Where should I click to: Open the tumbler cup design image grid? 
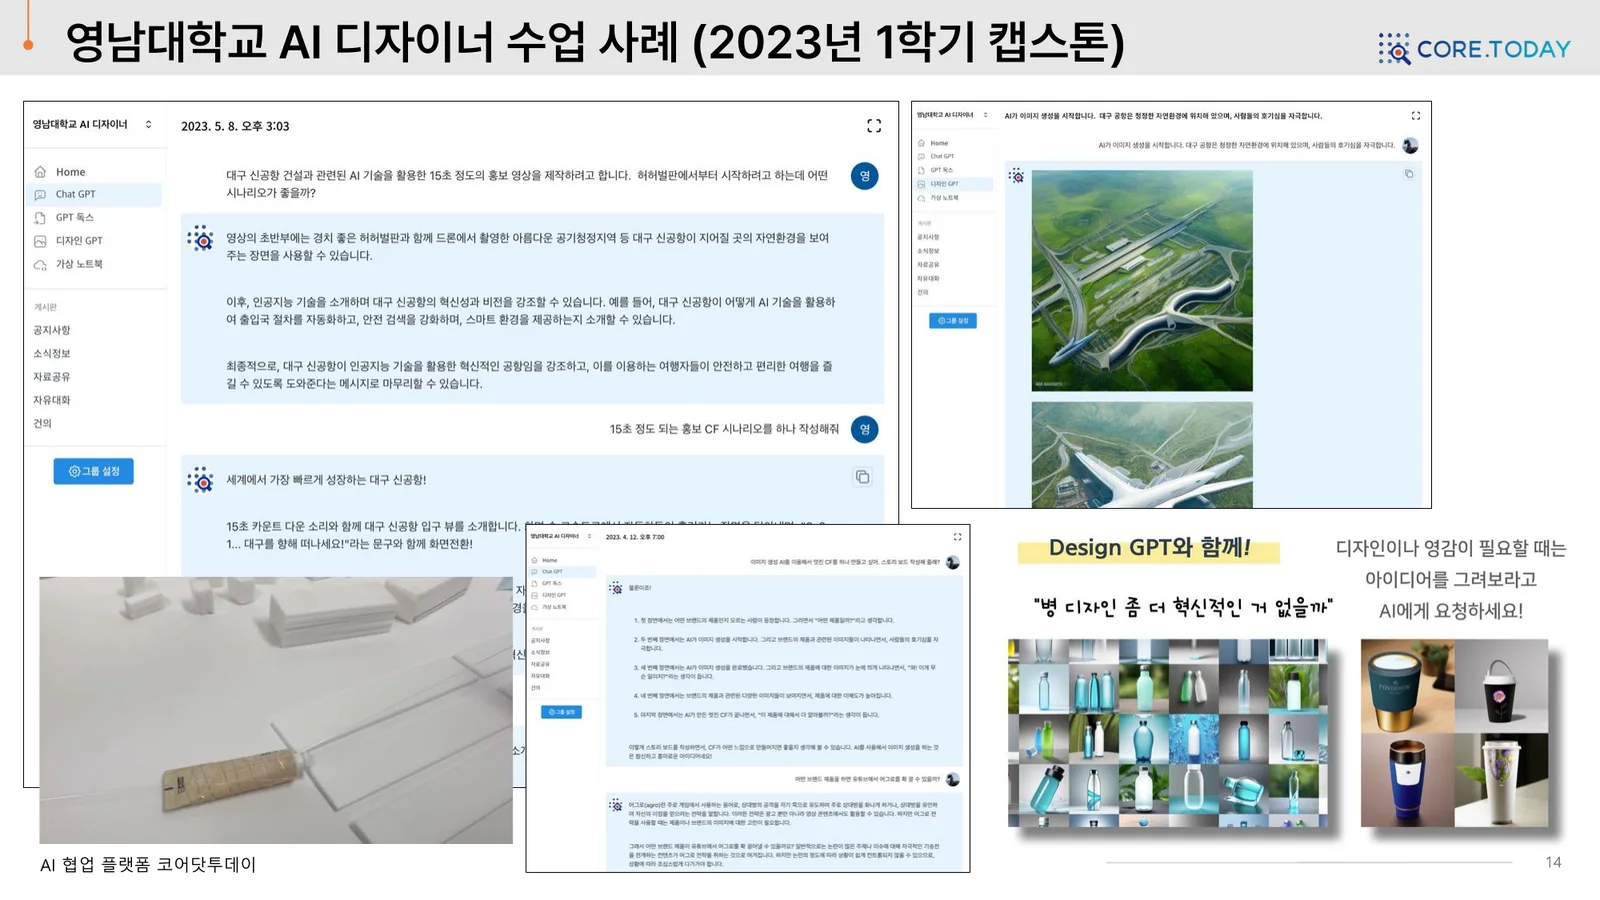coord(1455,733)
